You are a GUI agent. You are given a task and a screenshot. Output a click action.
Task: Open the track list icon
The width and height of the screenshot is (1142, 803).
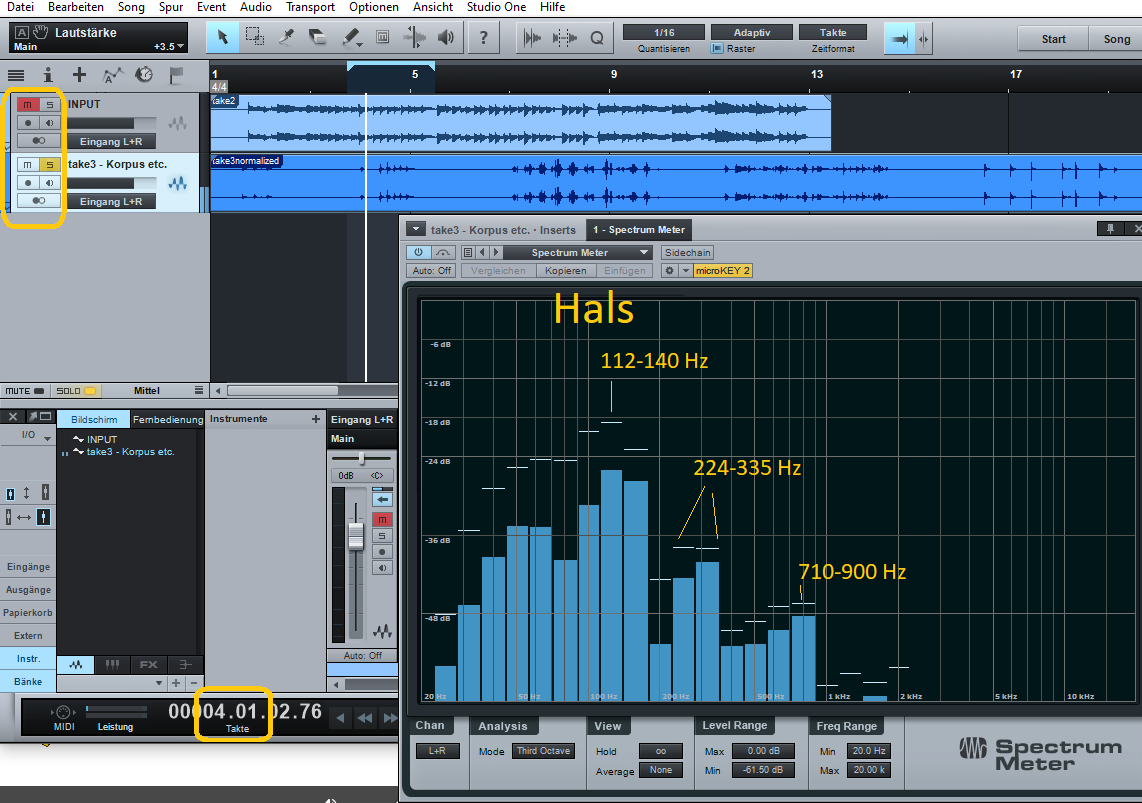click(x=16, y=75)
